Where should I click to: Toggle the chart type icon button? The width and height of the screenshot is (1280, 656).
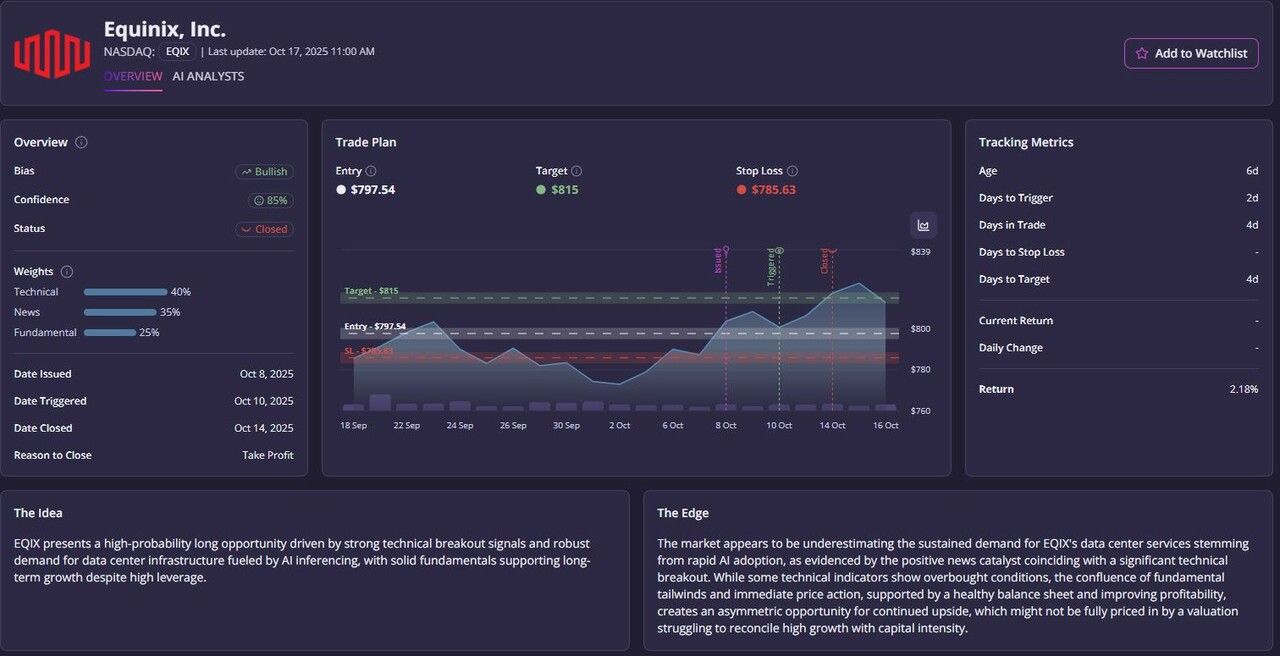coord(923,225)
